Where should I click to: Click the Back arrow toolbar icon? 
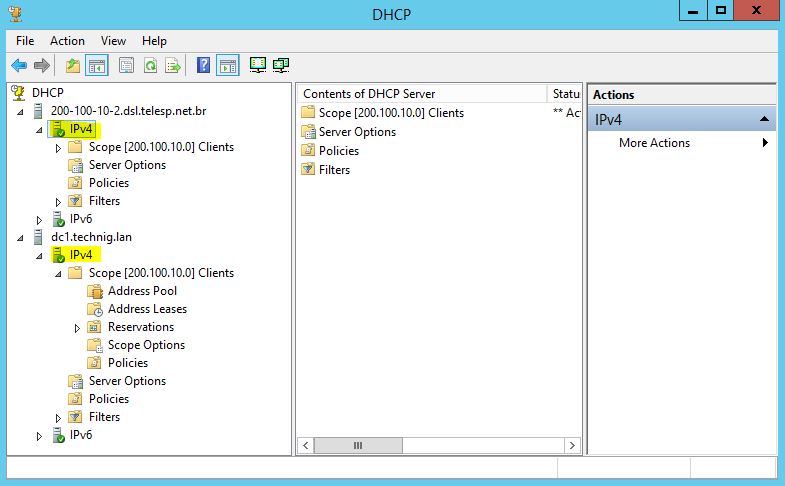19,65
